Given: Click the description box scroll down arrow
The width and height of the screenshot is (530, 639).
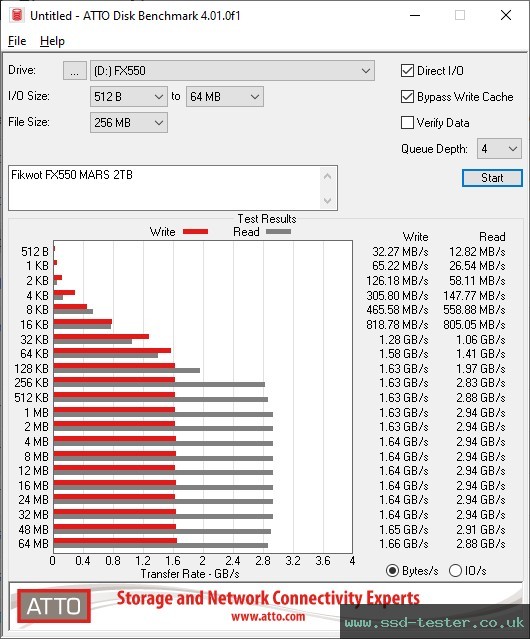Looking at the screenshot, I should coord(328,200).
